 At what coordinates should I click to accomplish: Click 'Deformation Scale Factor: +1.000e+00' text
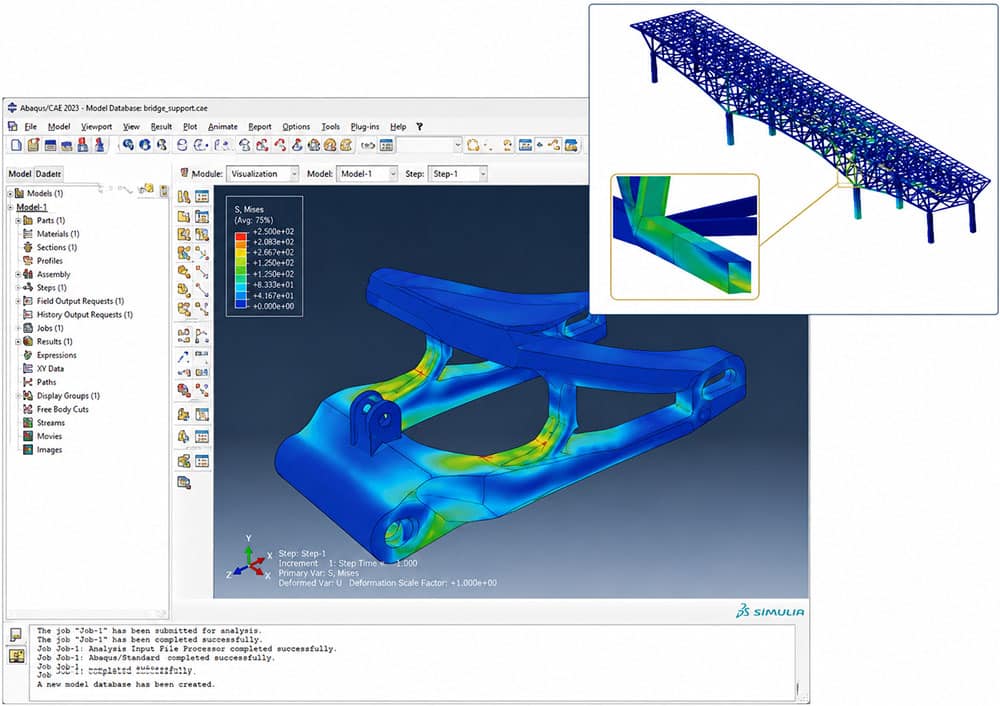coord(423,582)
